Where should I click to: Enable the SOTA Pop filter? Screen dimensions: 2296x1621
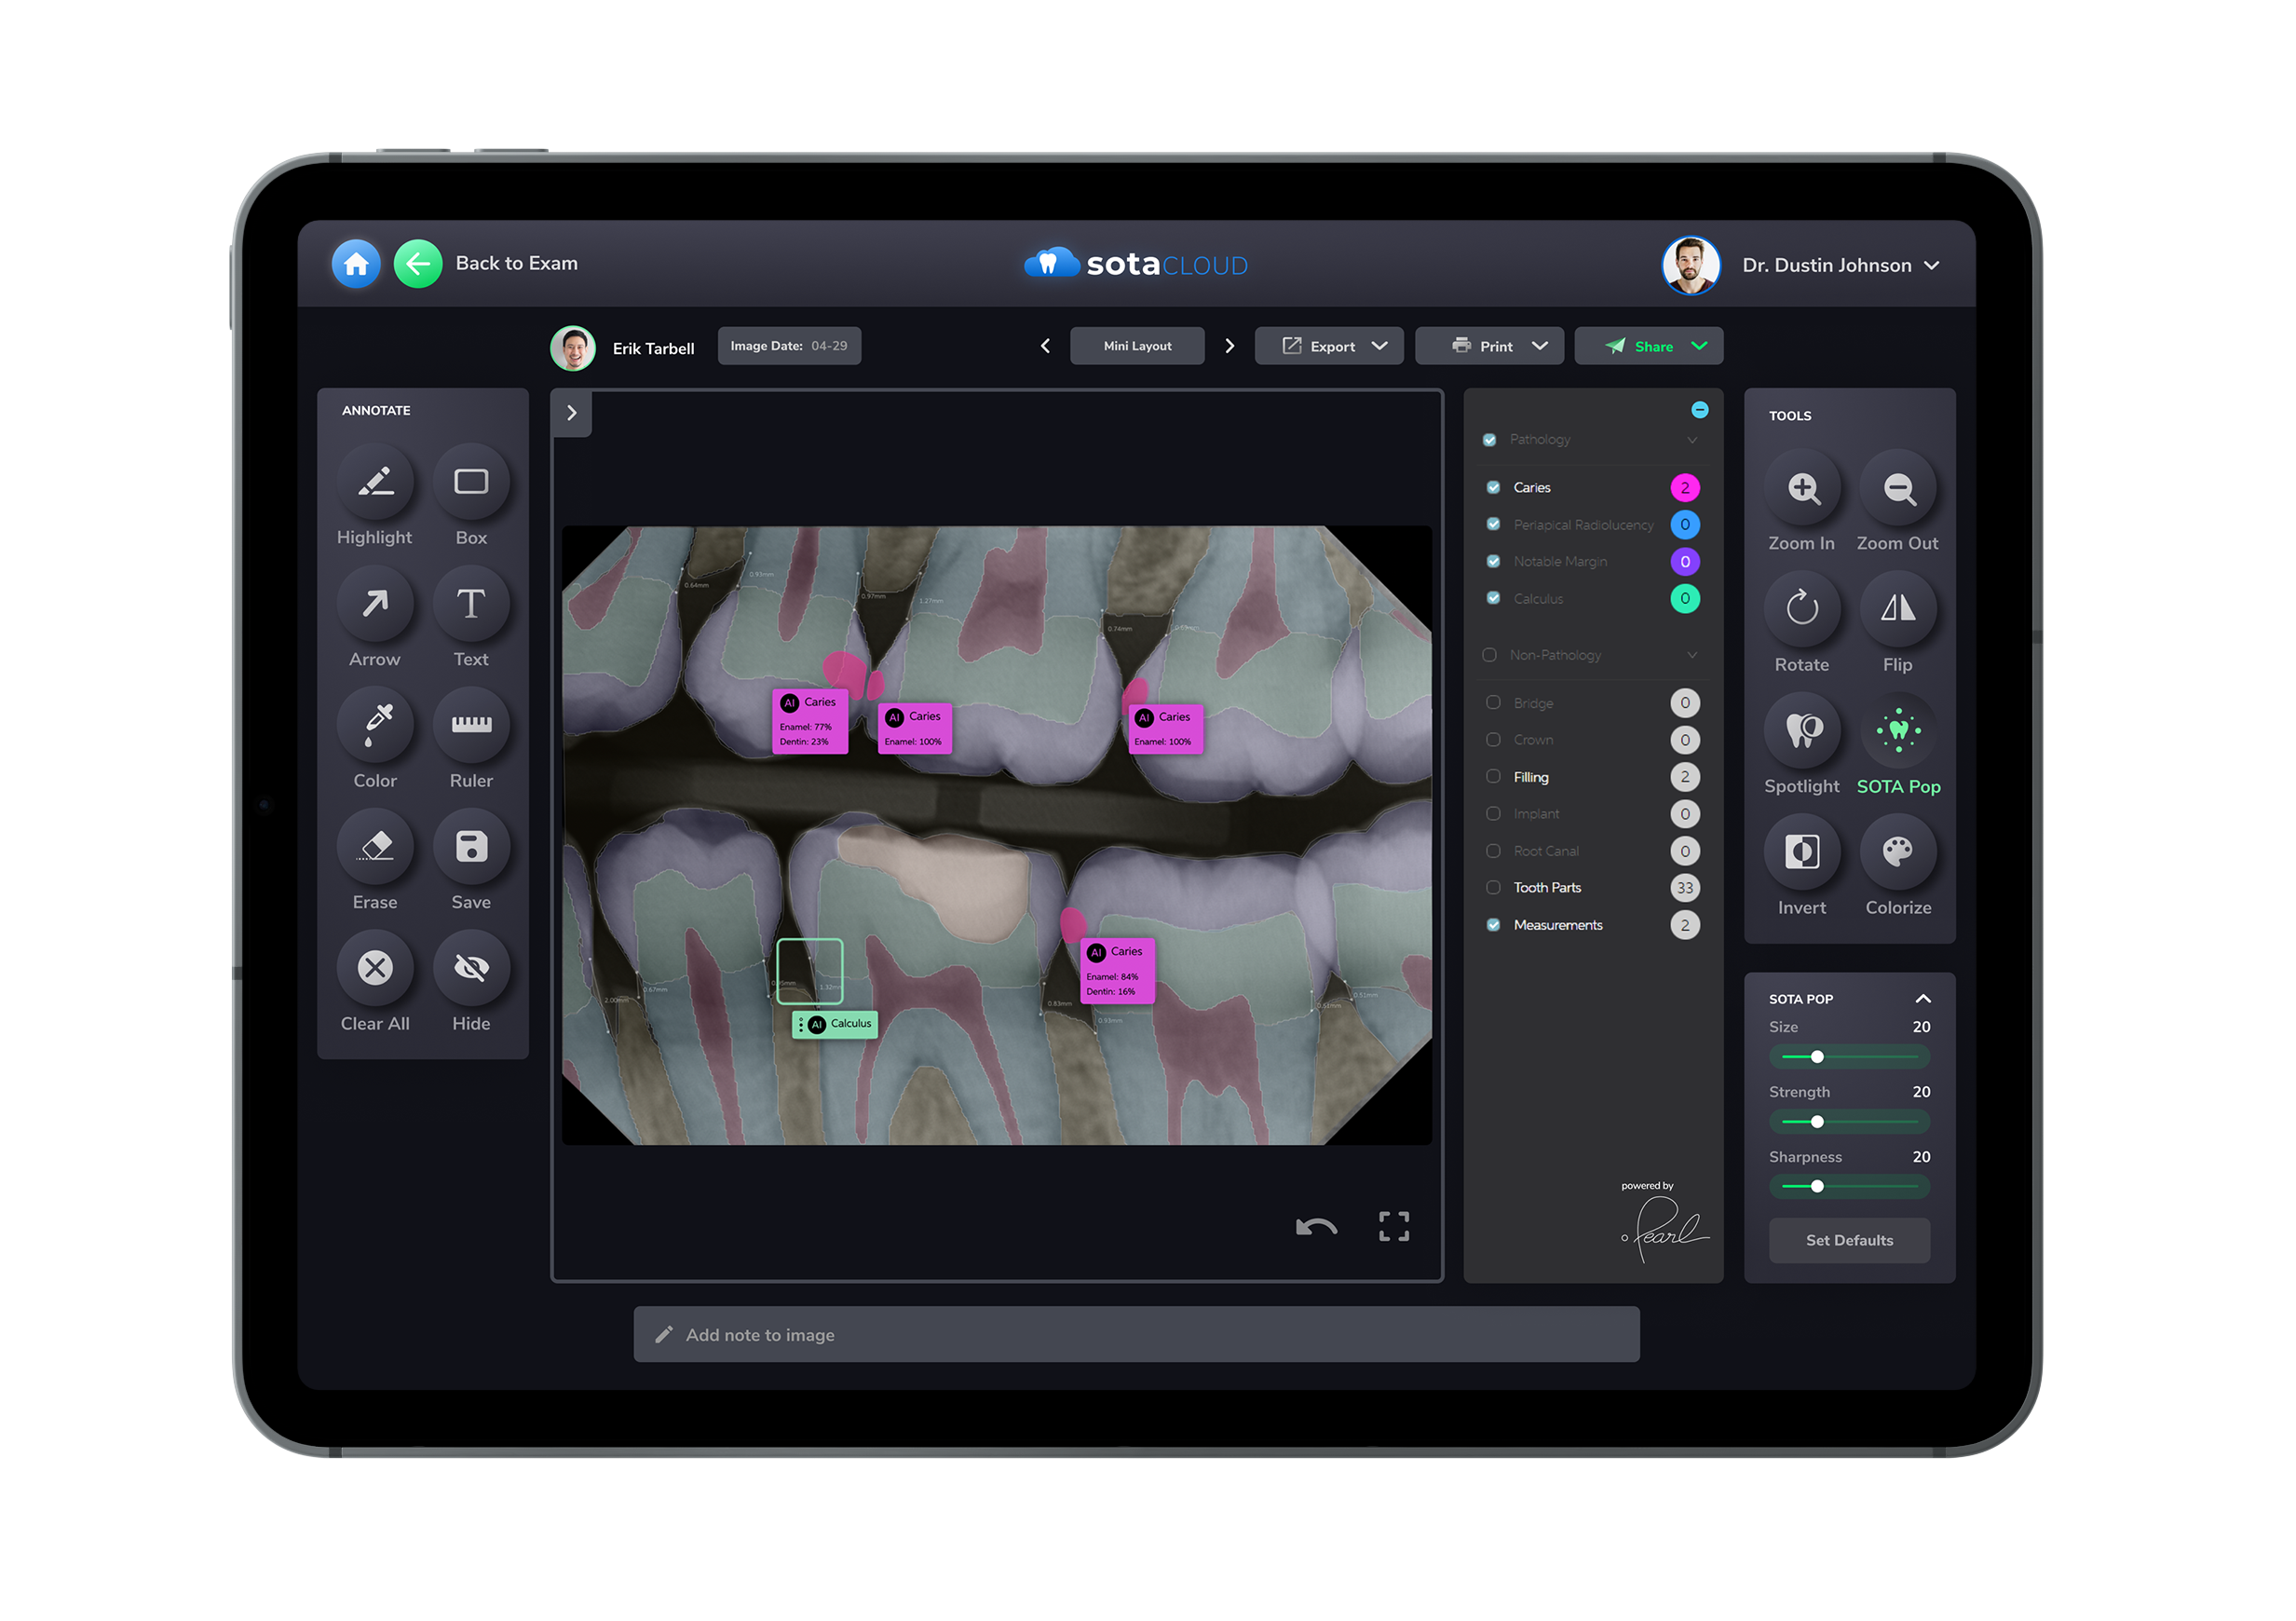[1898, 731]
